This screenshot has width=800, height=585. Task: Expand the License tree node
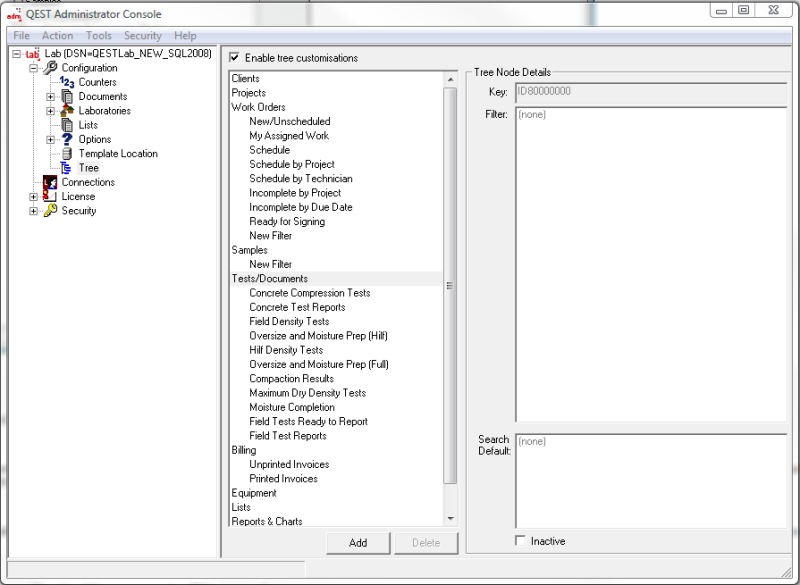pos(32,196)
